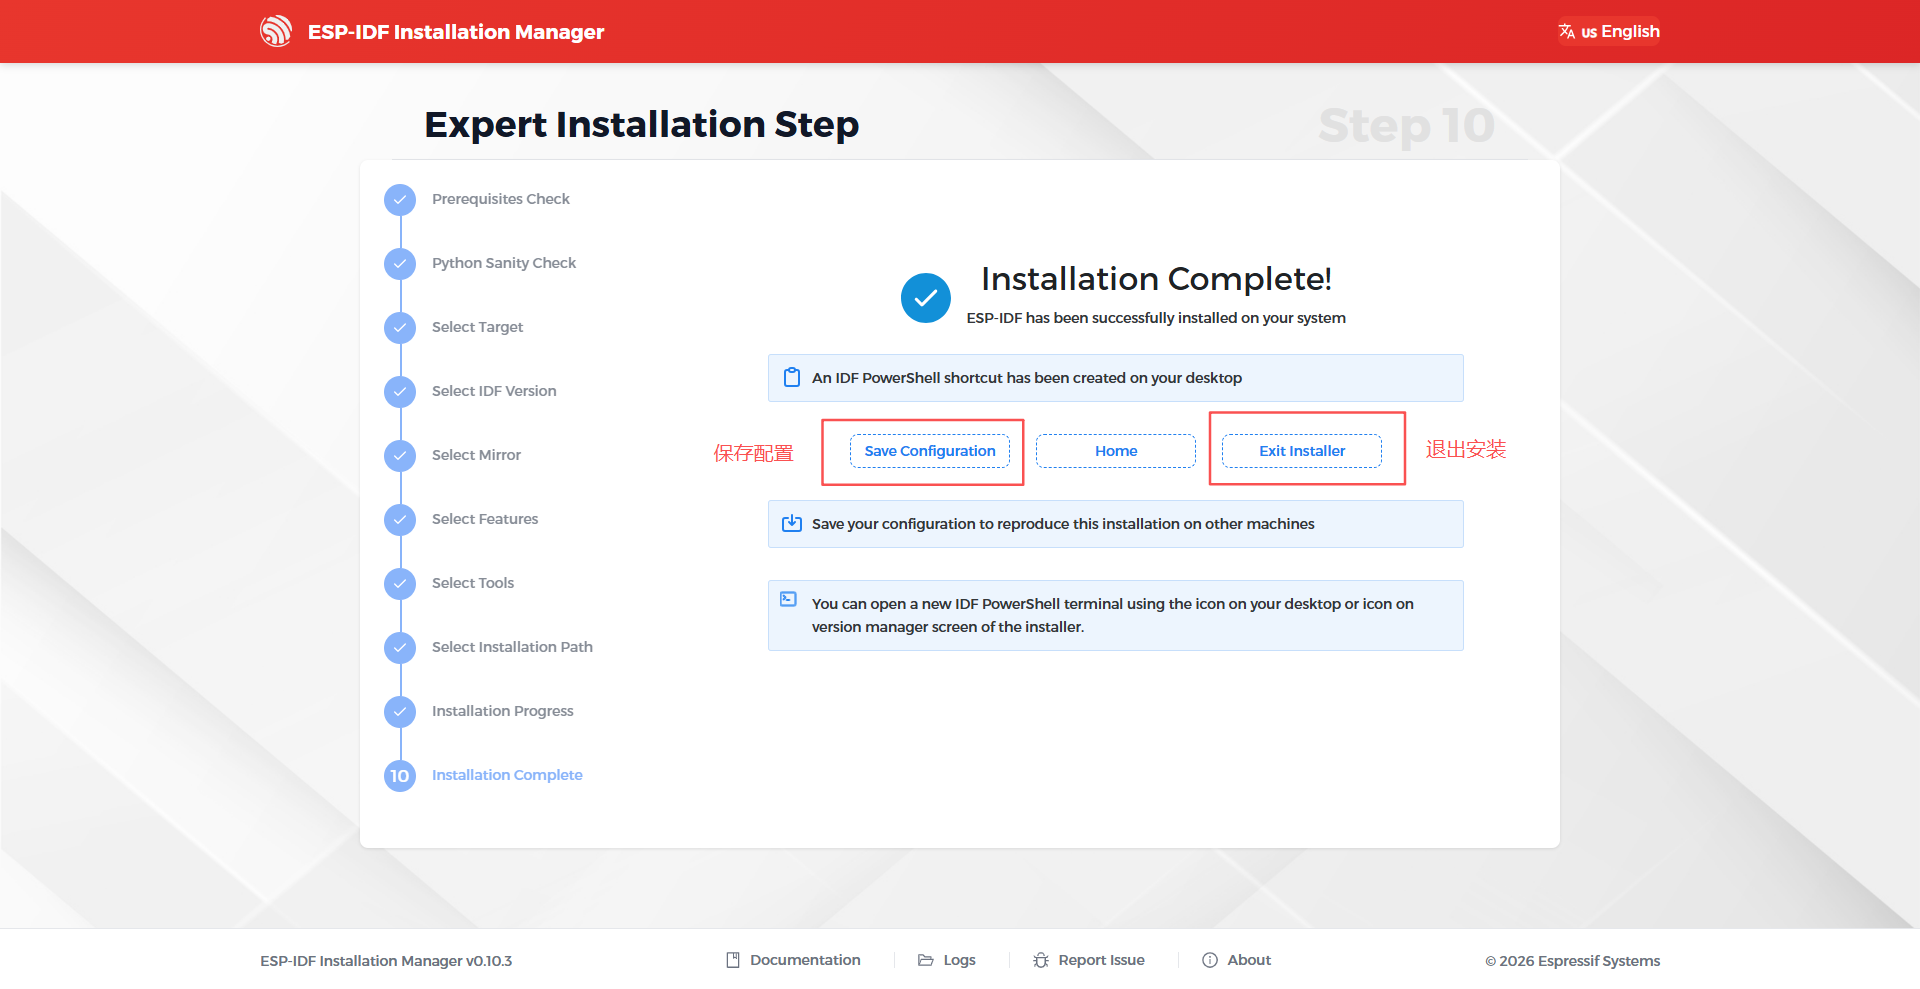Click the clipboard icon in the shortcut notice

click(x=792, y=377)
